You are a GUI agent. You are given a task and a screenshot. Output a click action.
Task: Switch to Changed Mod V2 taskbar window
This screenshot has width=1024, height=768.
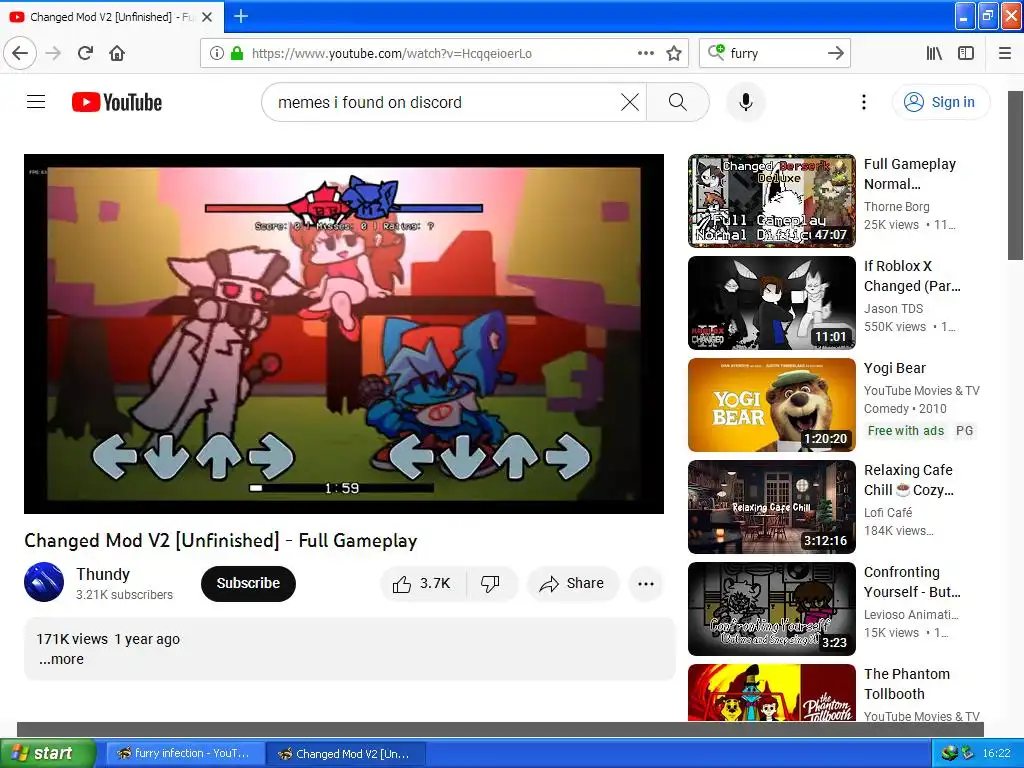click(347, 753)
